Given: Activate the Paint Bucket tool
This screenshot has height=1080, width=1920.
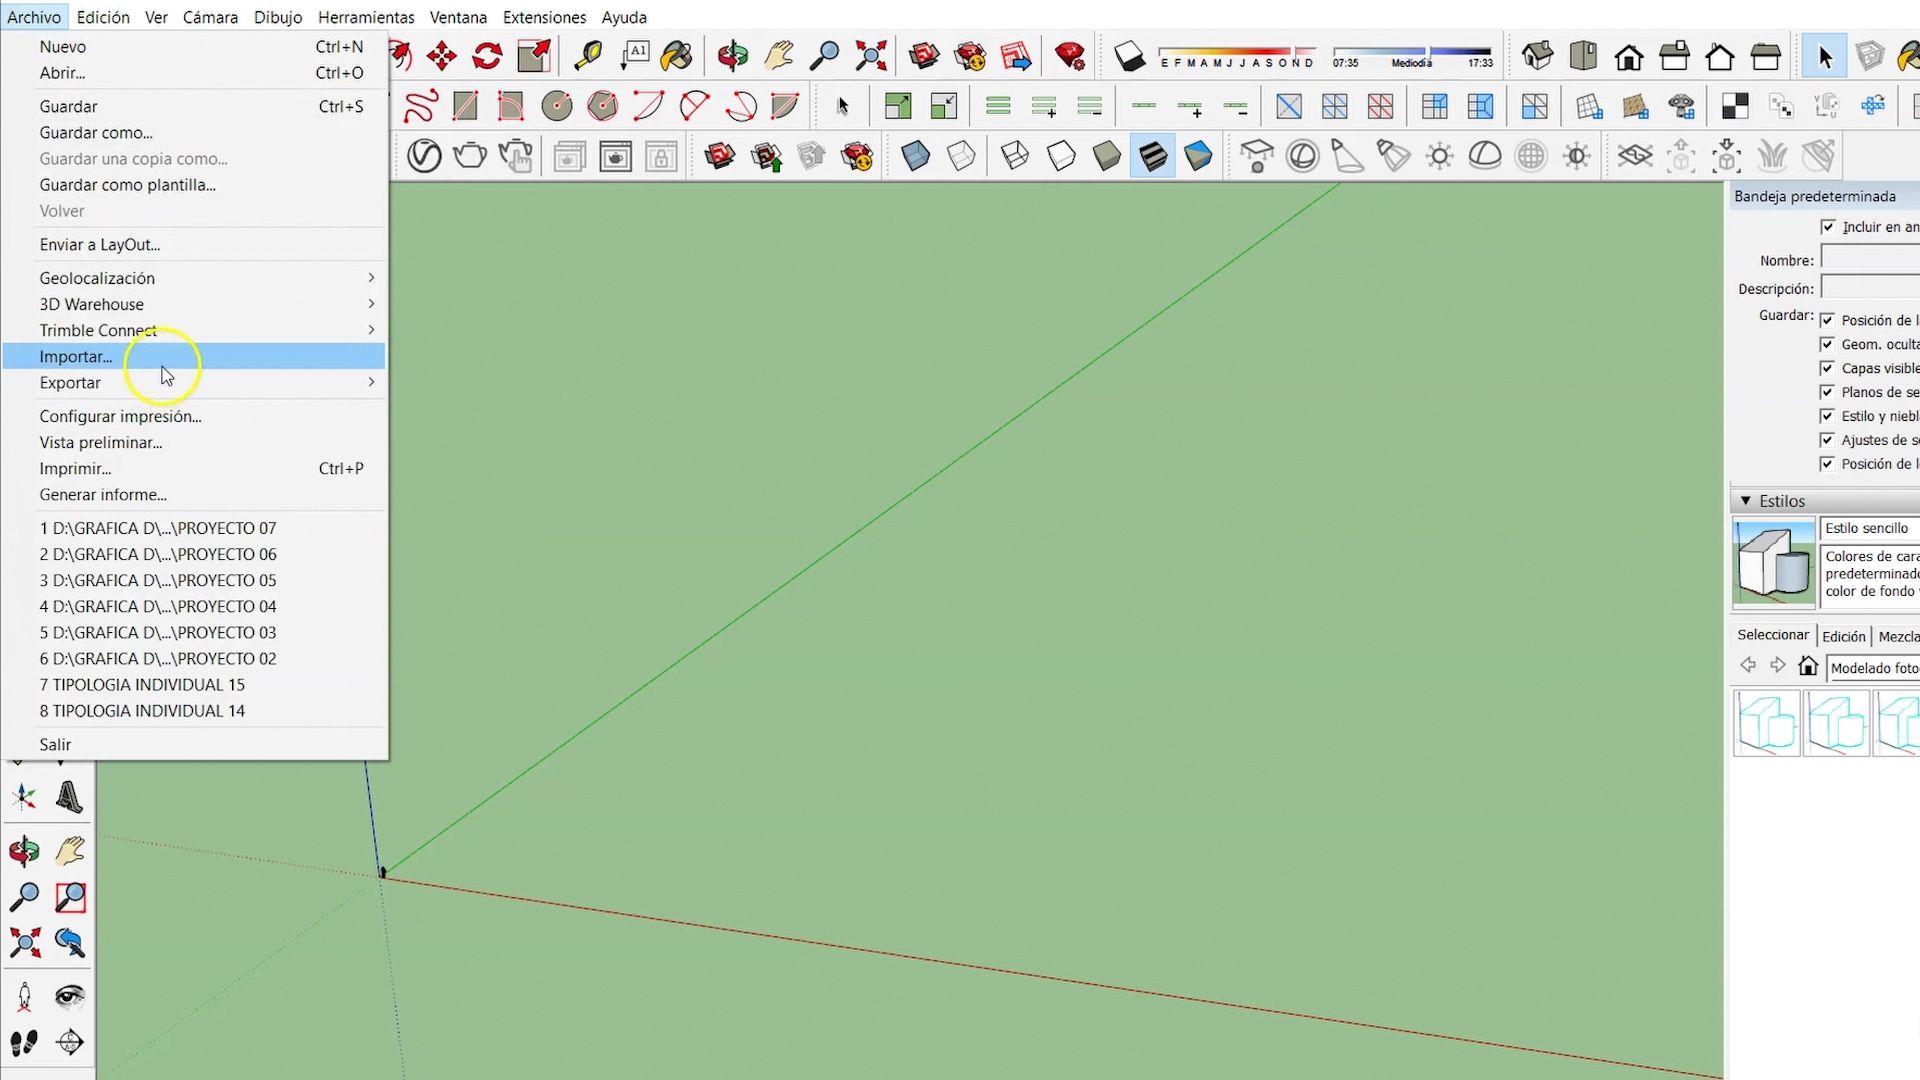Looking at the screenshot, I should click(x=678, y=57).
